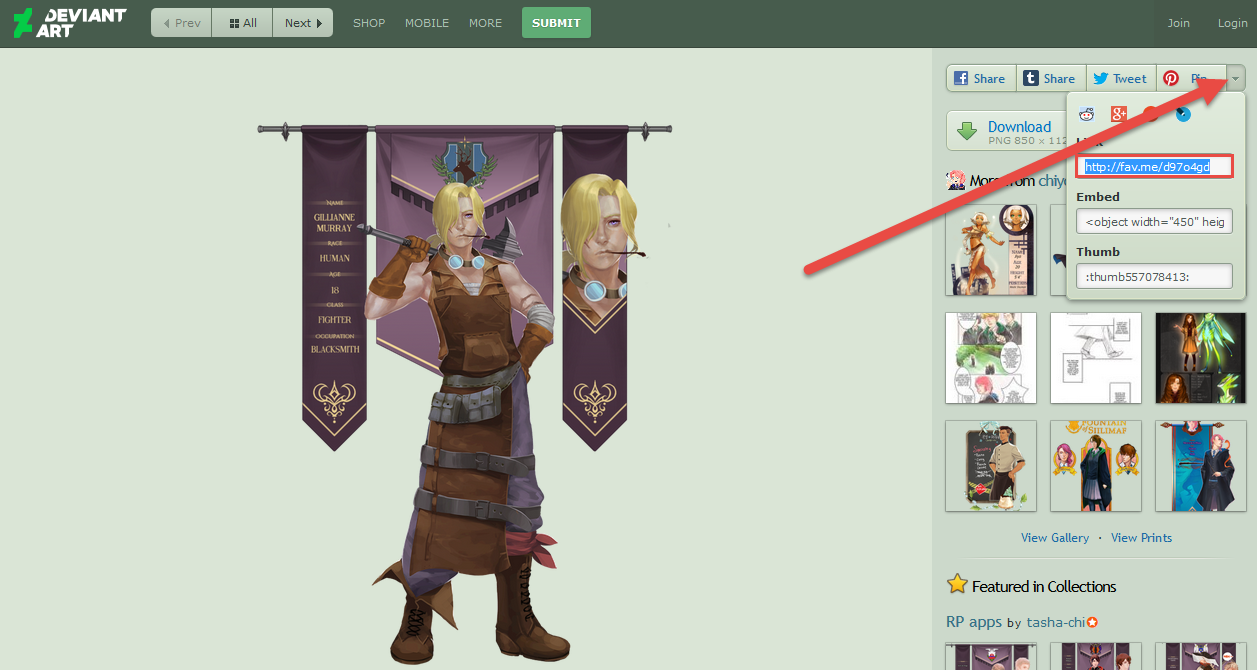The image size is (1257, 670).
Task: Share on Facebook
Action: pos(981,79)
